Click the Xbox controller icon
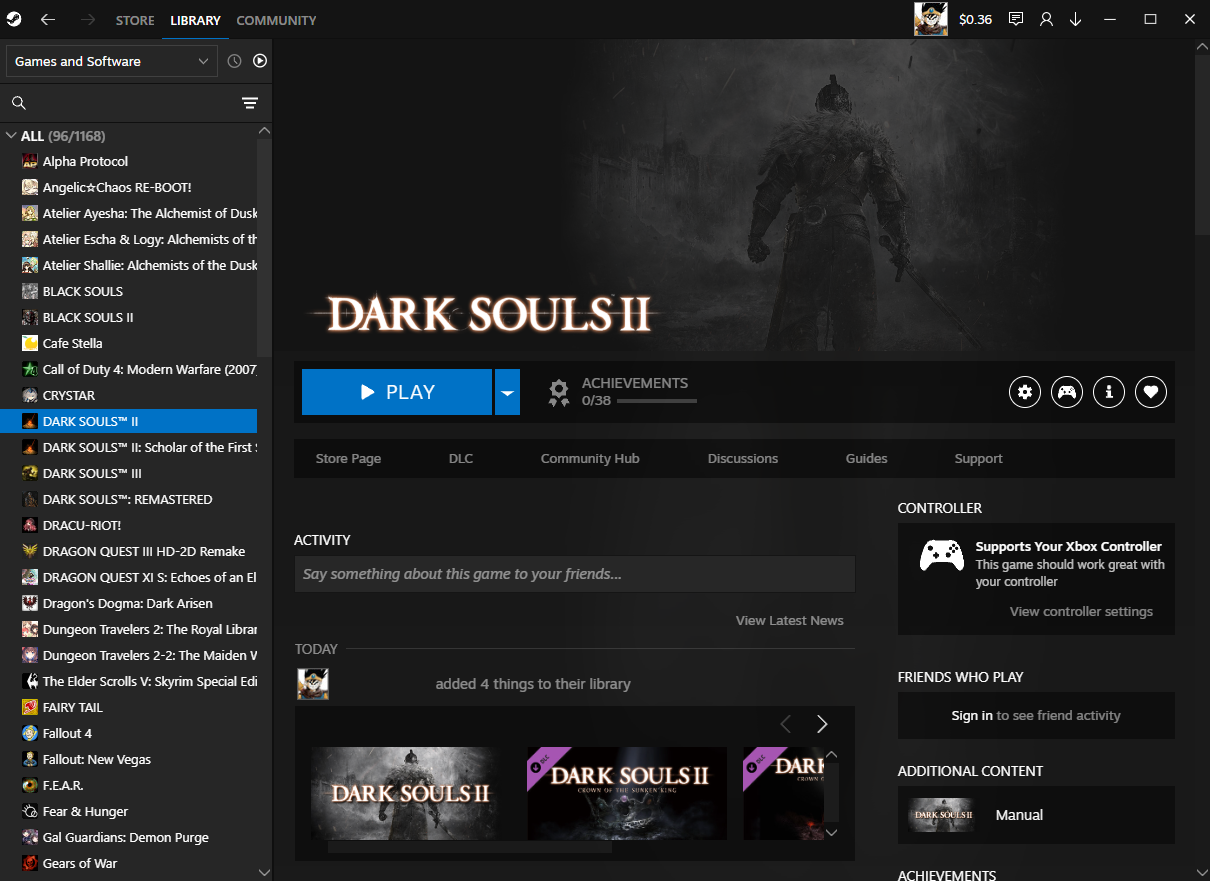1210x881 pixels. click(x=941, y=555)
